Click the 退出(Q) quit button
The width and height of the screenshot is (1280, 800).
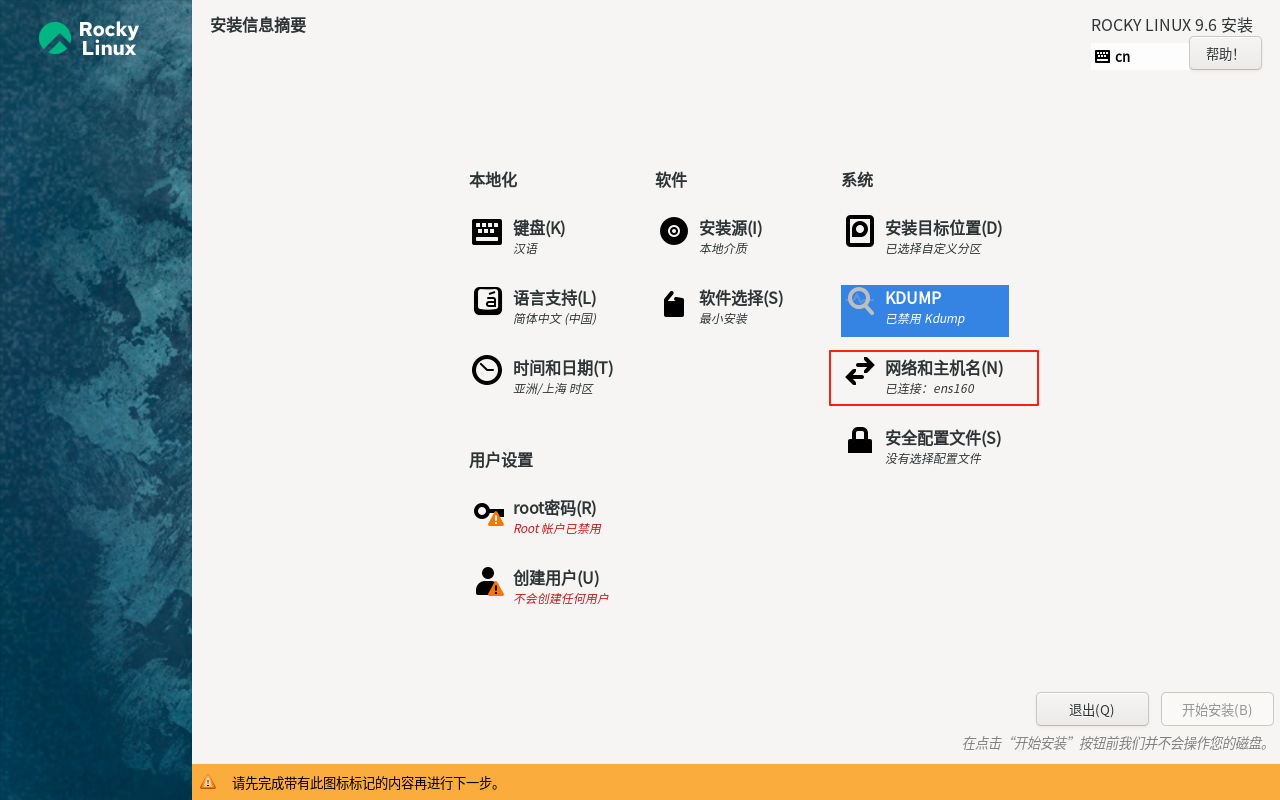click(x=1092, y=709)
